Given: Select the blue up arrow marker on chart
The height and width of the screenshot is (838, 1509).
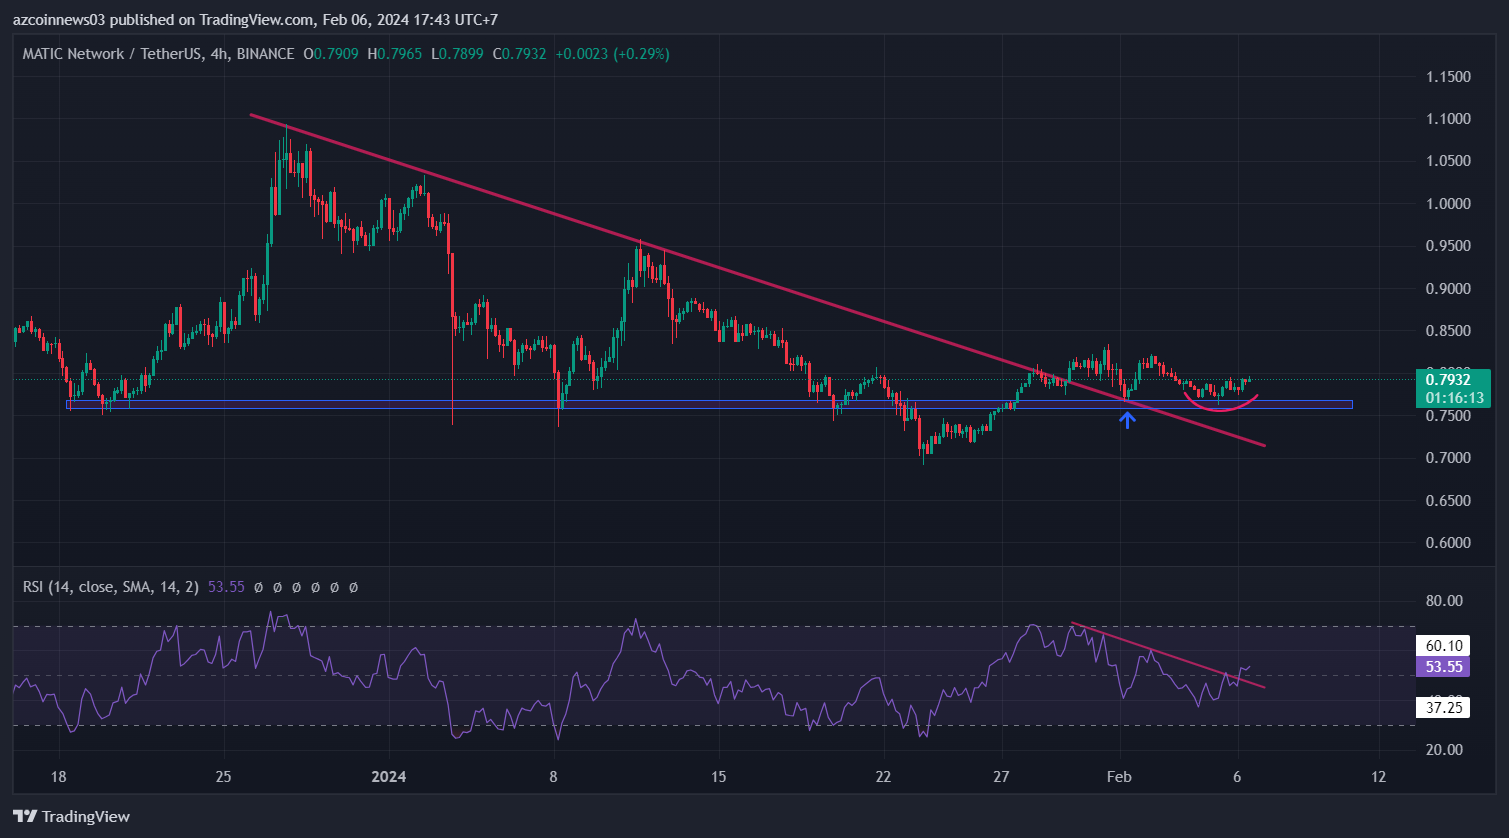Looking at the screenshot, I should [x=1127, y=419].
